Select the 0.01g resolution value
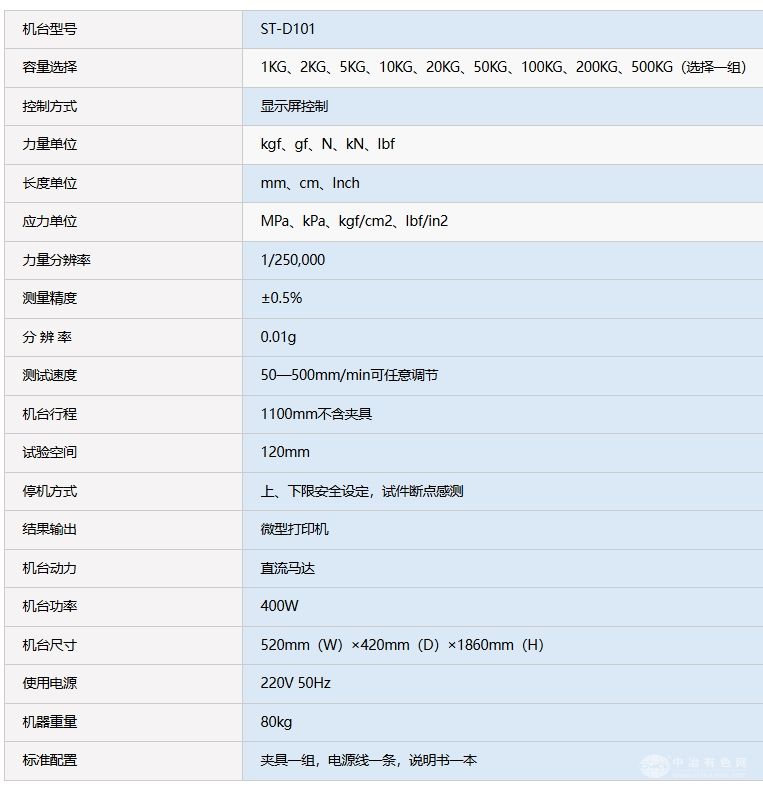This screenshot has width=763, height=786. (278, 337)
